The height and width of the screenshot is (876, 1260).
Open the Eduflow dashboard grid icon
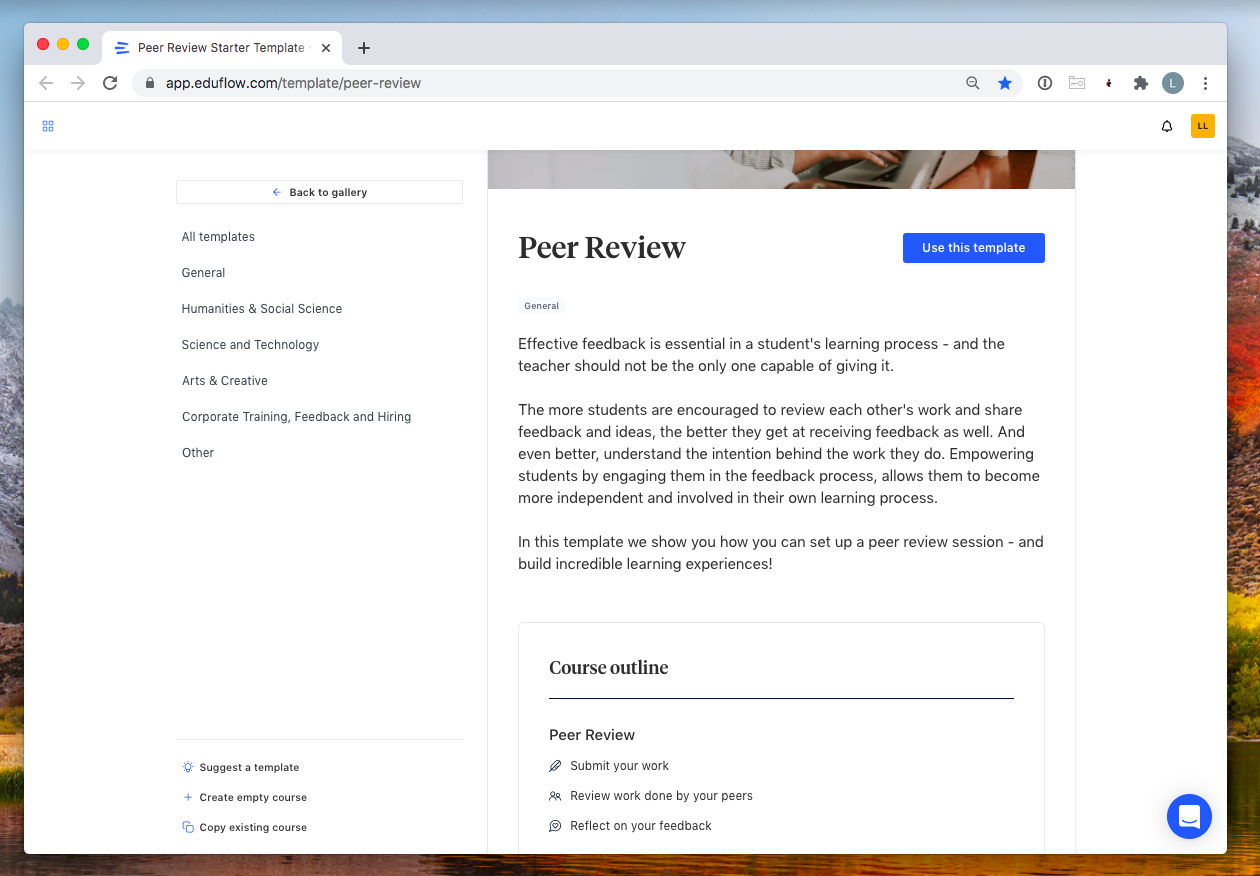tap(48, 126)
